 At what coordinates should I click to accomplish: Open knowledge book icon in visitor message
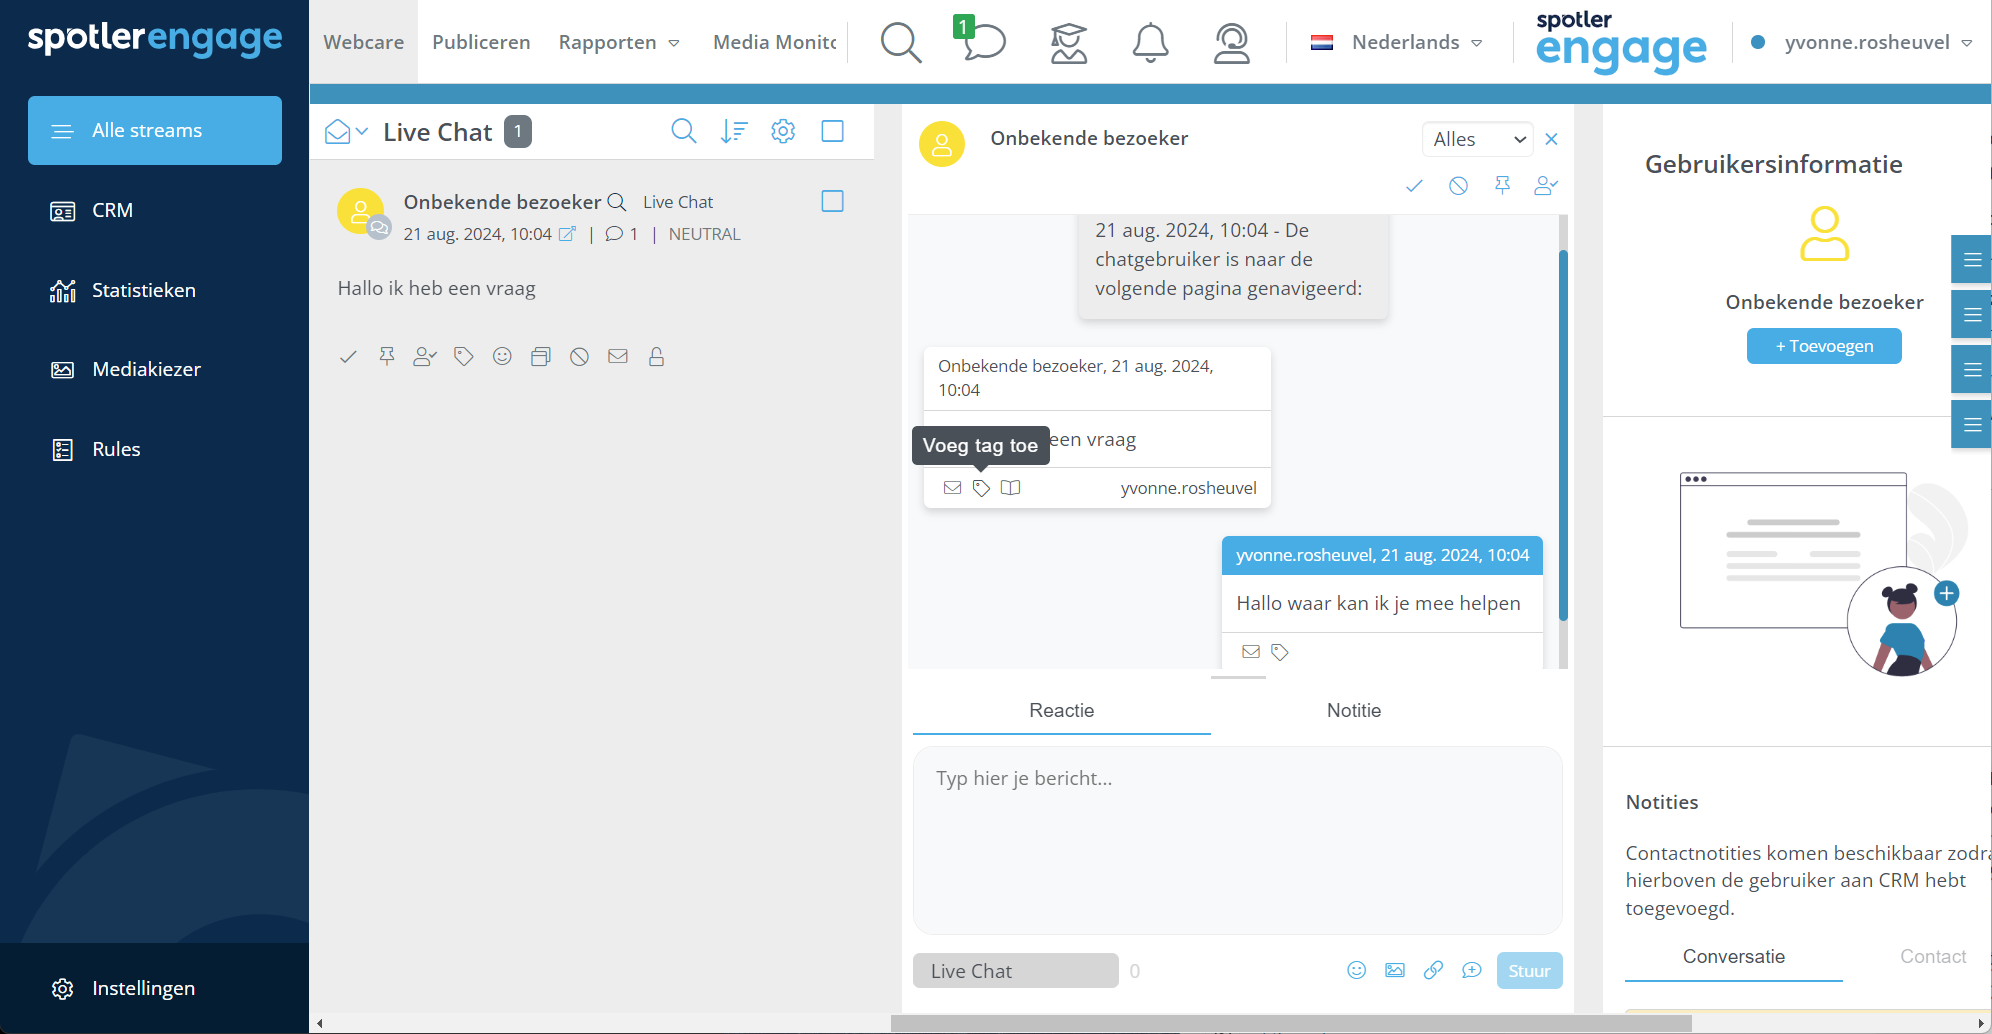click(x=1011, y=488)
